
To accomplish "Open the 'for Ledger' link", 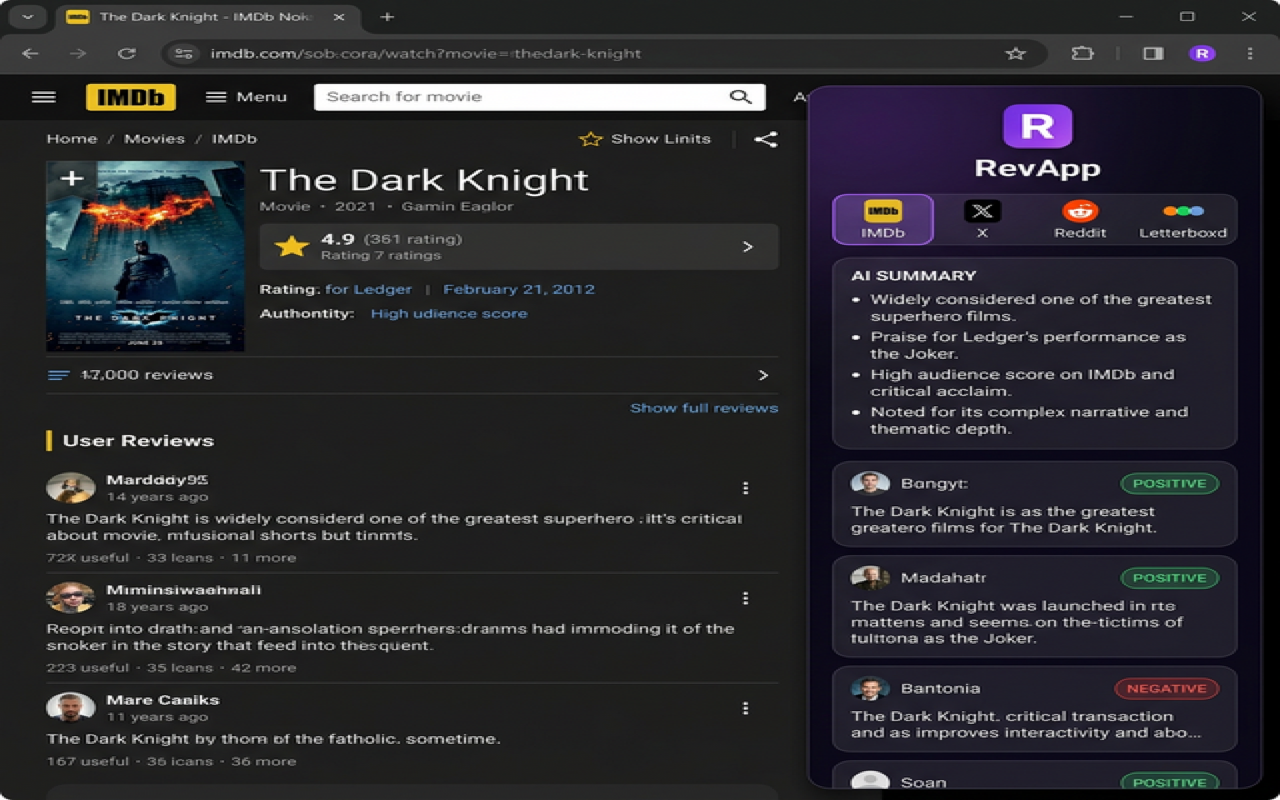I will (368, 289).
